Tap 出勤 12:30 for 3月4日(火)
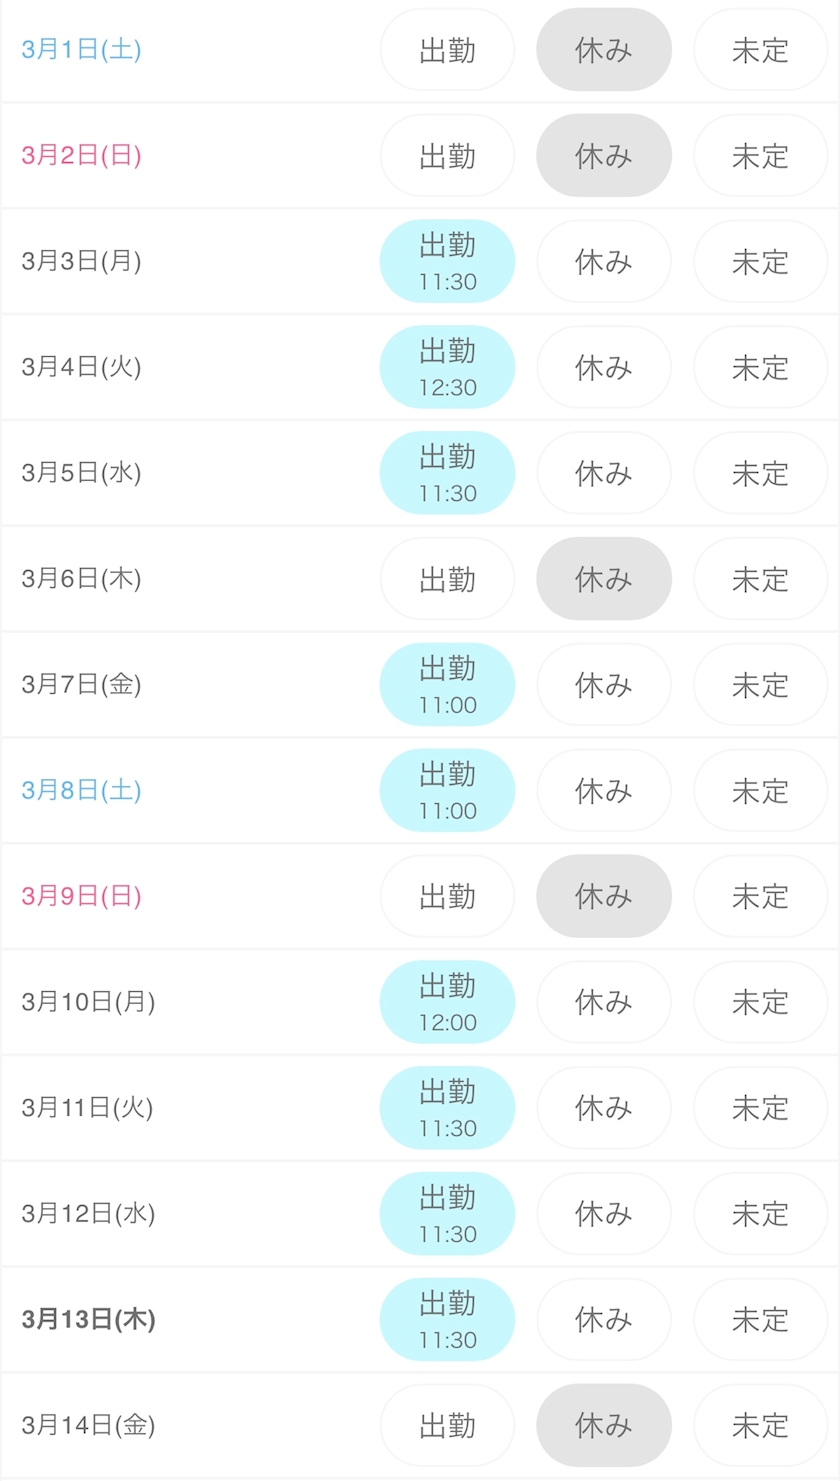This screenshot has height=1481, width=840. 447,368
